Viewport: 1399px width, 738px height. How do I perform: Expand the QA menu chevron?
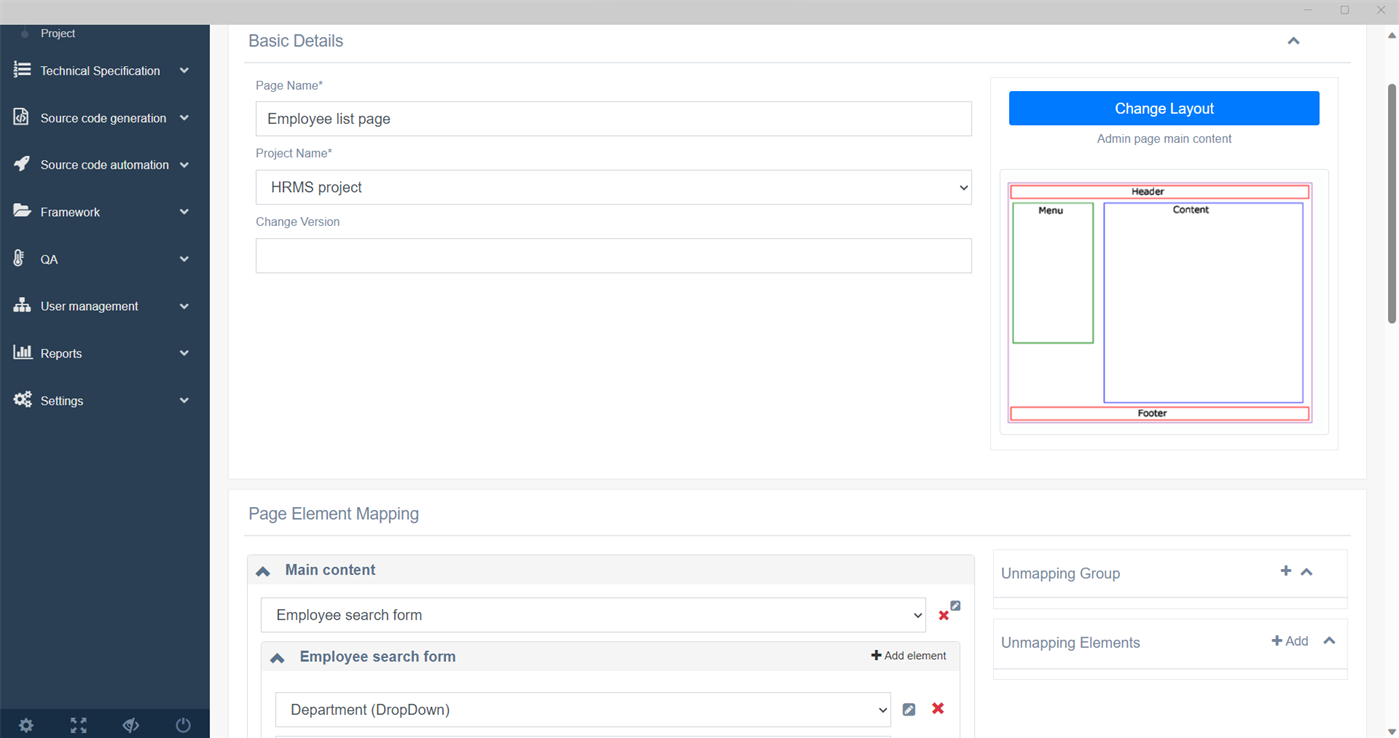click(184, 259)
